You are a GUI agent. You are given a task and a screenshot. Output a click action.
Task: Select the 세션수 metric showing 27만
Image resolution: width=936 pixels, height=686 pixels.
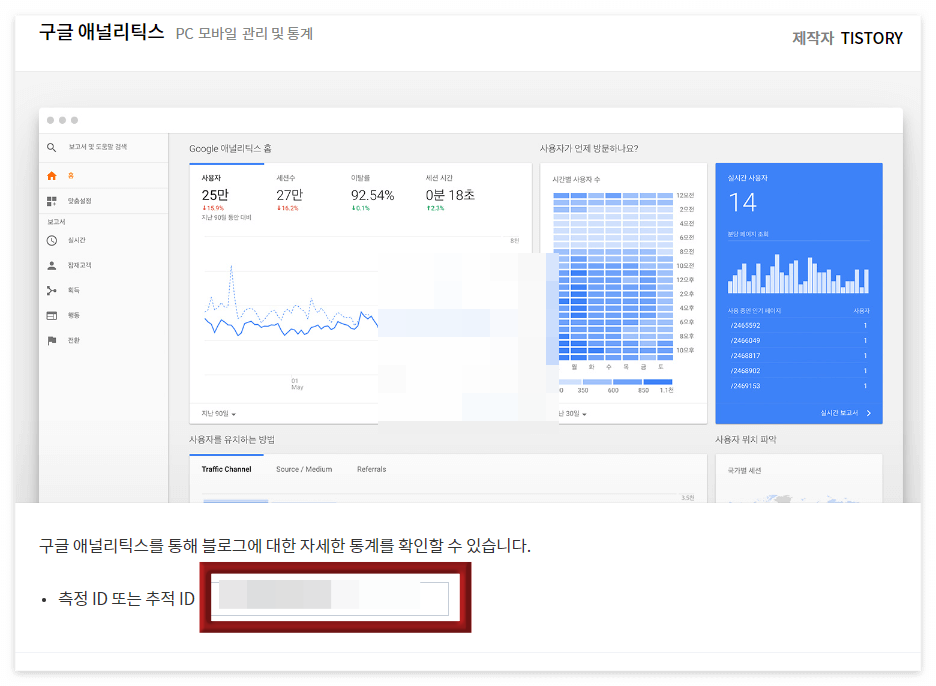290,193
